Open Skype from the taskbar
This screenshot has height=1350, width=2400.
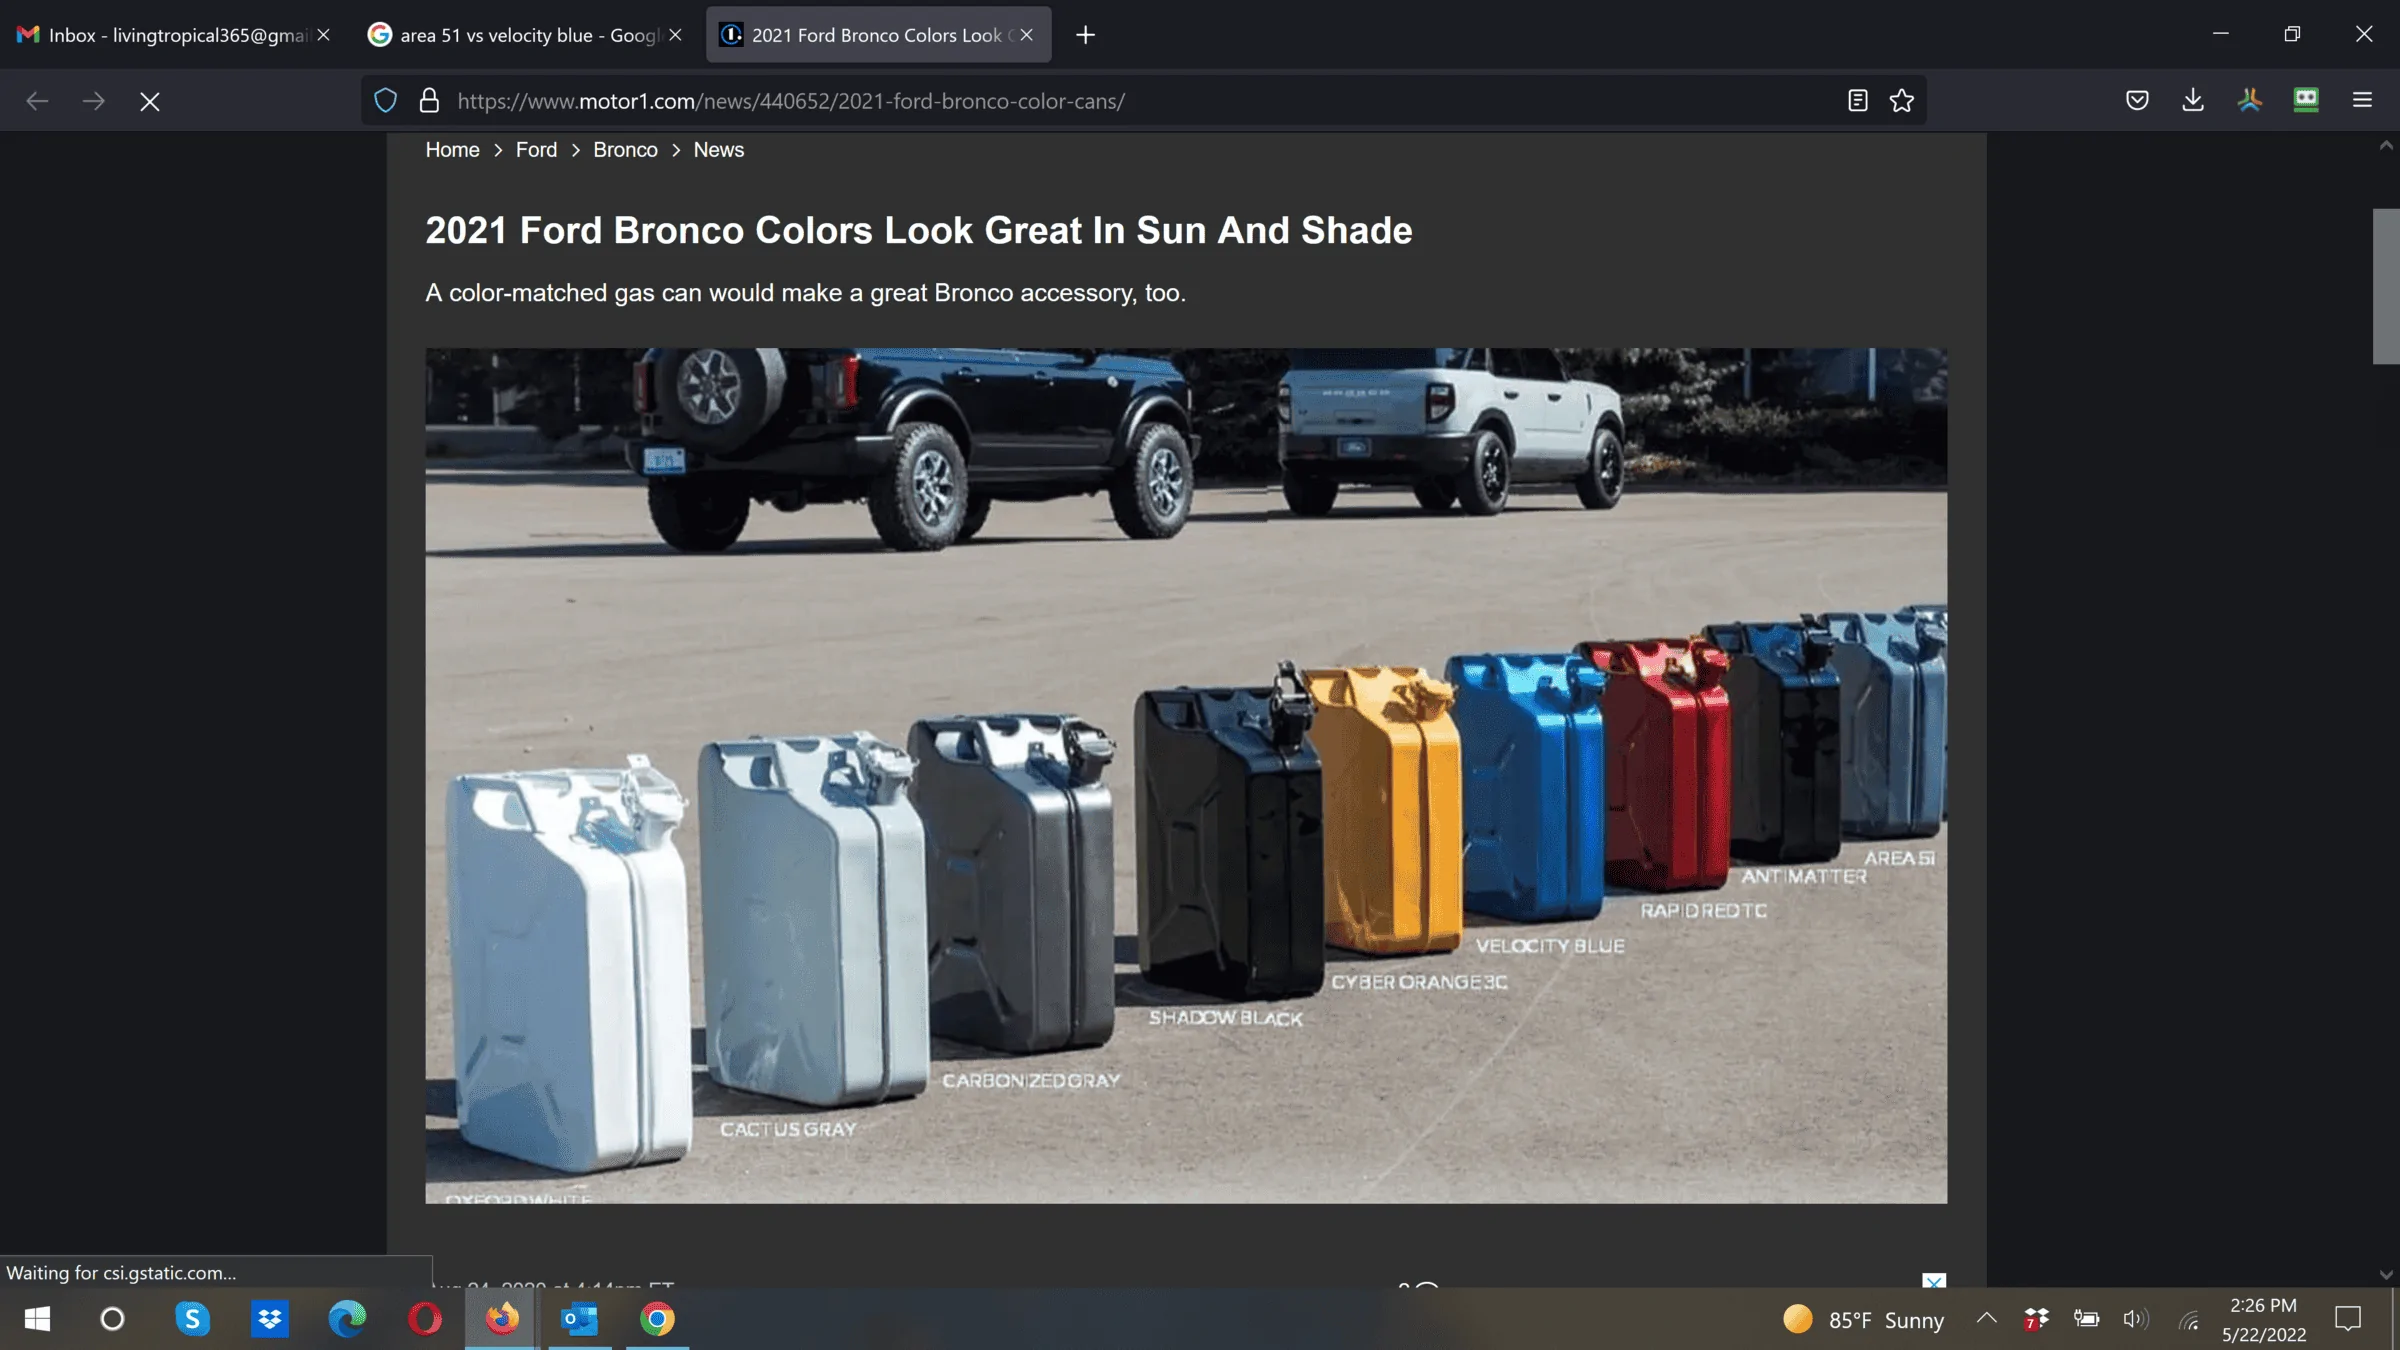click(x=192, y=1319)
